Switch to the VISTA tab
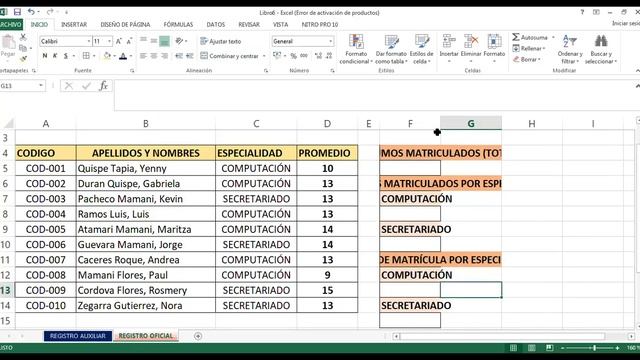 pyautogui.click(x=280, y=24)
